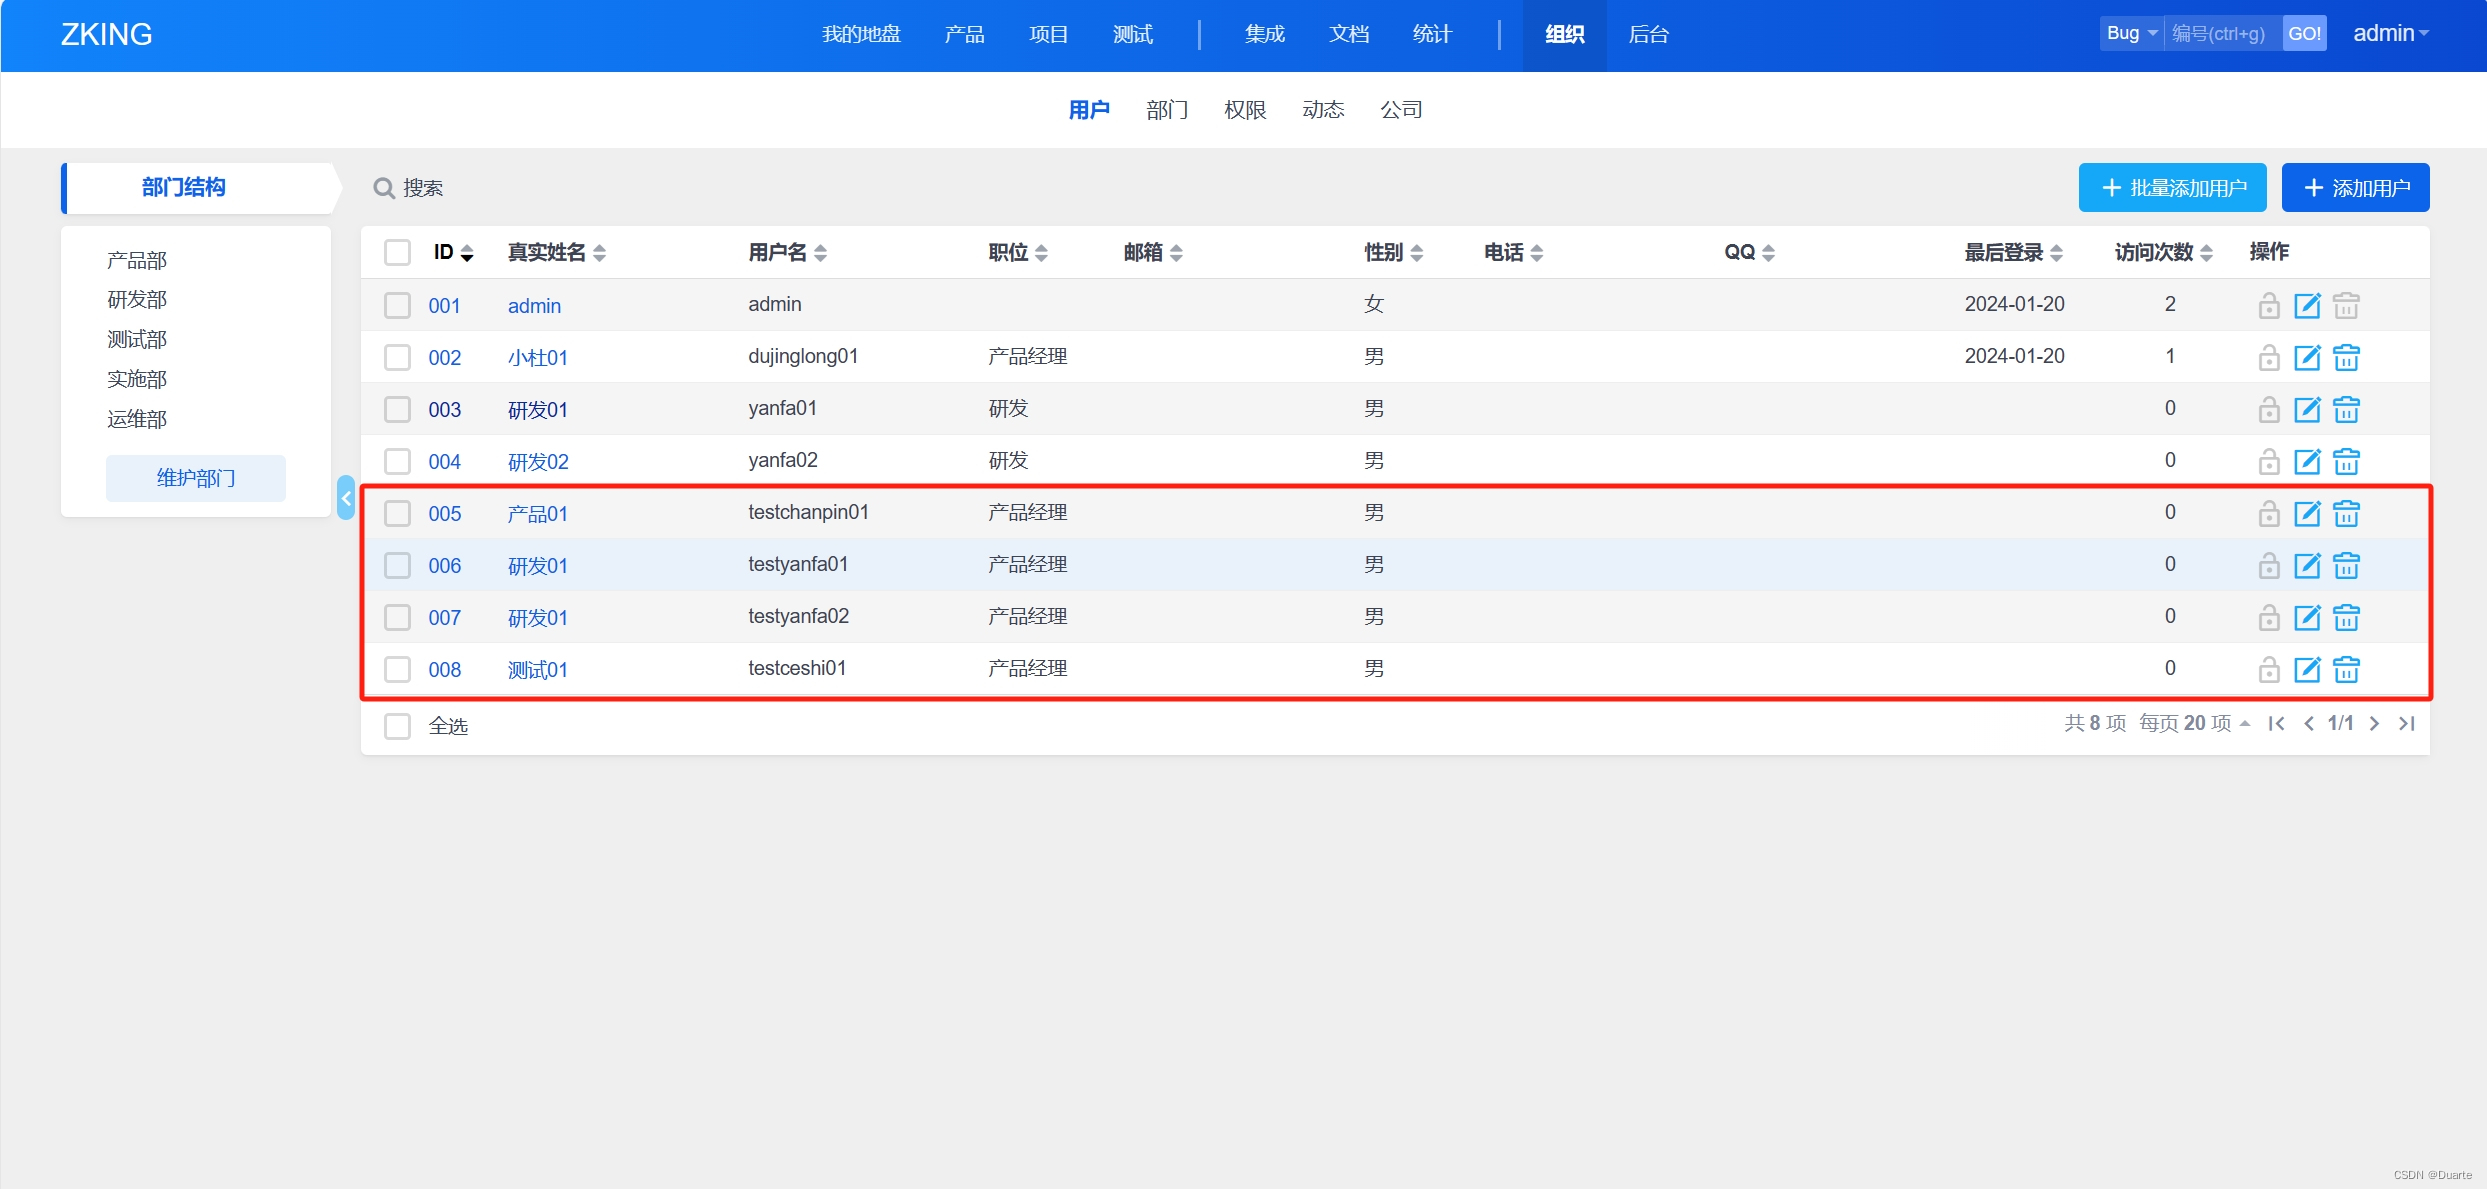The height and width of the screenshot is (1189, 2487).
Task: Click the 添加用户 button
Action: pos(2355,188)
